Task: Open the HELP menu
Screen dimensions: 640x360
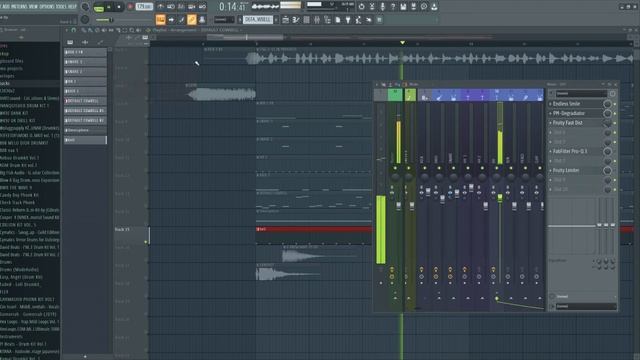Action: coord(72,7)
